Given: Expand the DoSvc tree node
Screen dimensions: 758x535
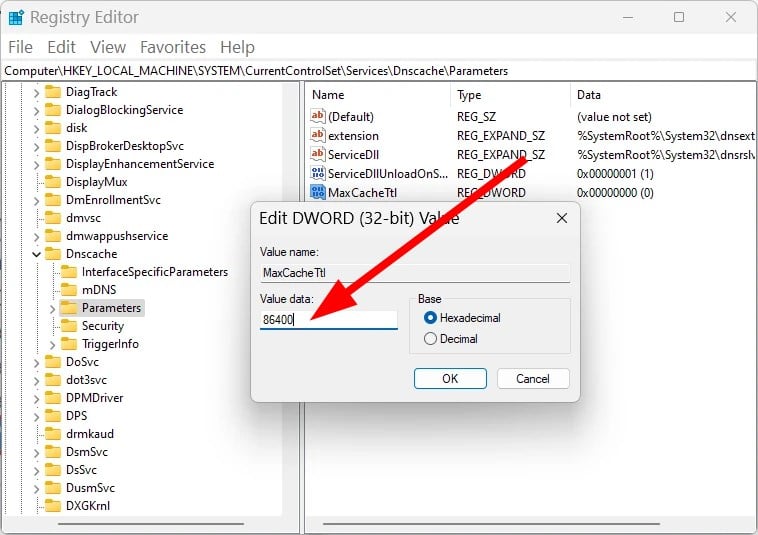Looking at the screenshot, I should coord(36,362).
